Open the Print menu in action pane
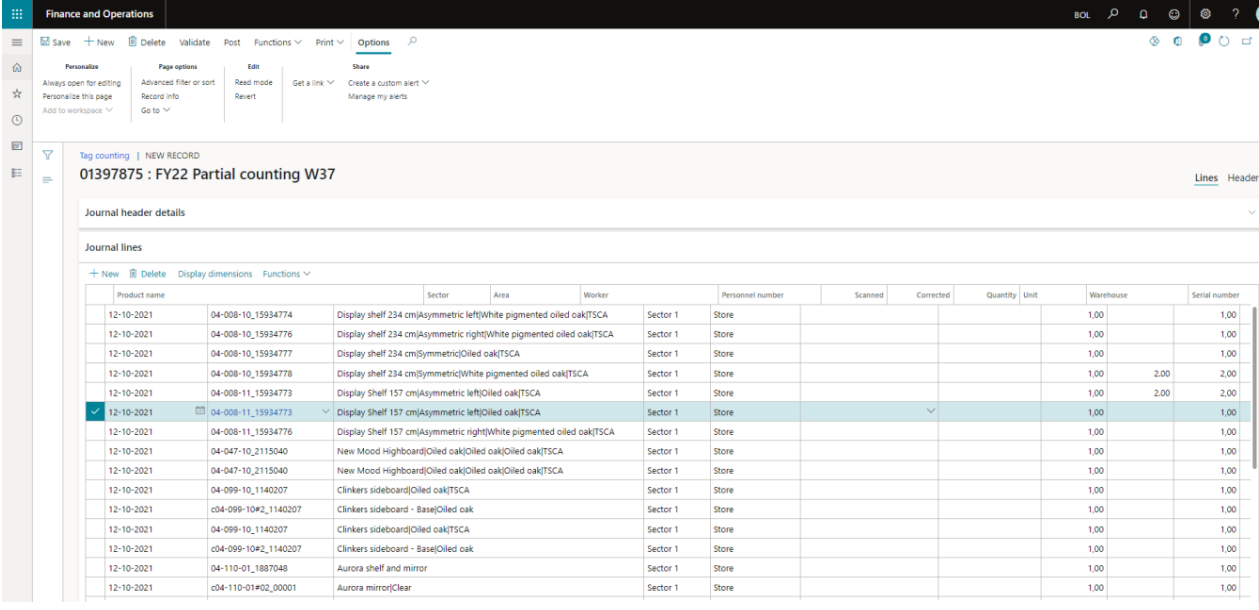This screenshot has width=1259, height=610. coord(329,43)
